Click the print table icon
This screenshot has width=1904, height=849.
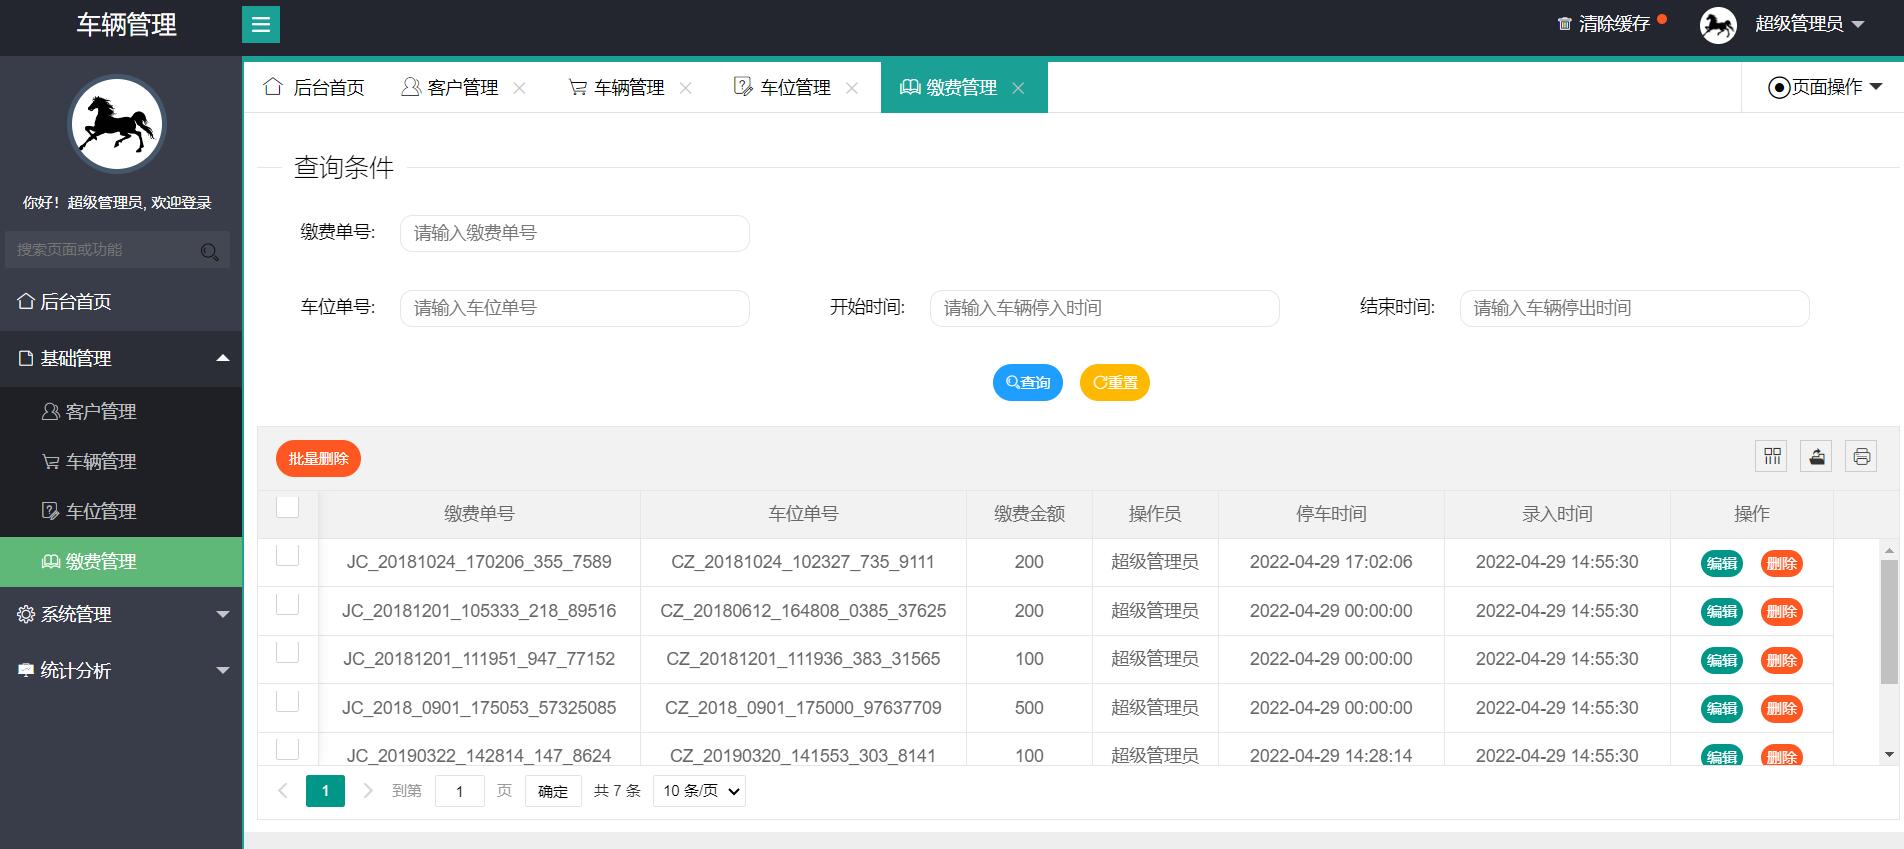[x=1861, y=456]
